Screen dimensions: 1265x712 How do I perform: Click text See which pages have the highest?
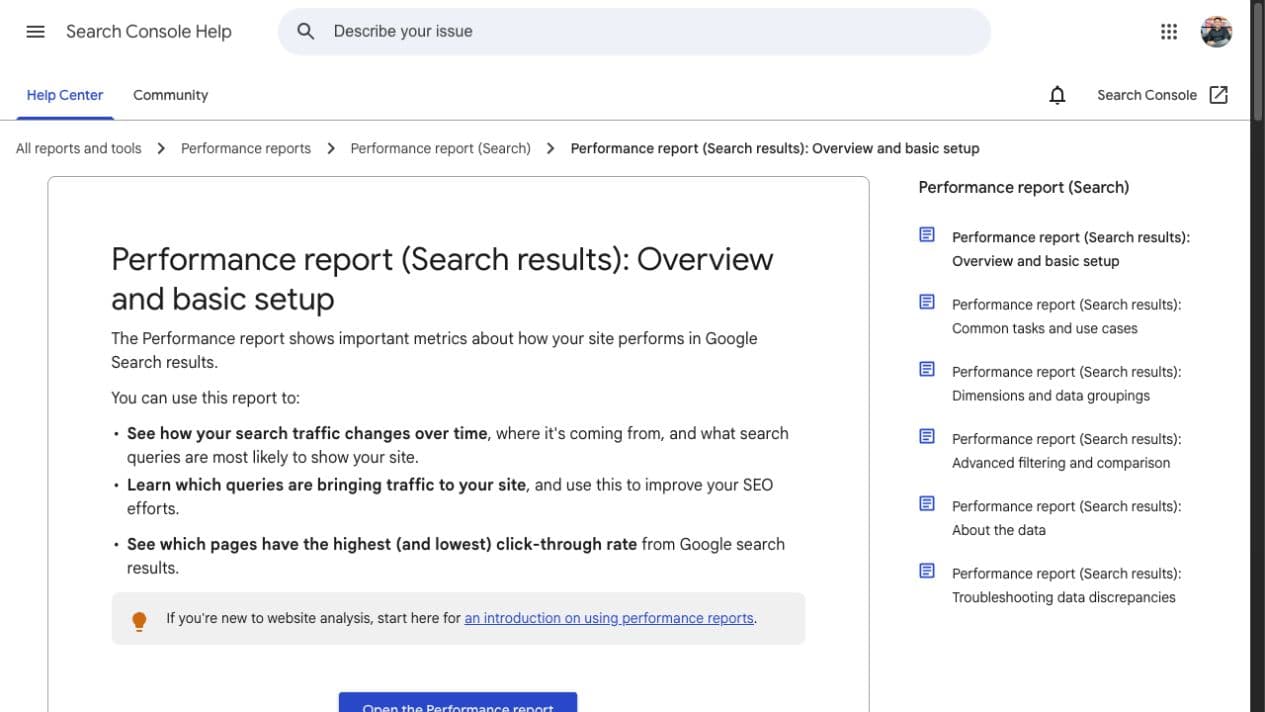pyautogui.click(x=382, y=544)
